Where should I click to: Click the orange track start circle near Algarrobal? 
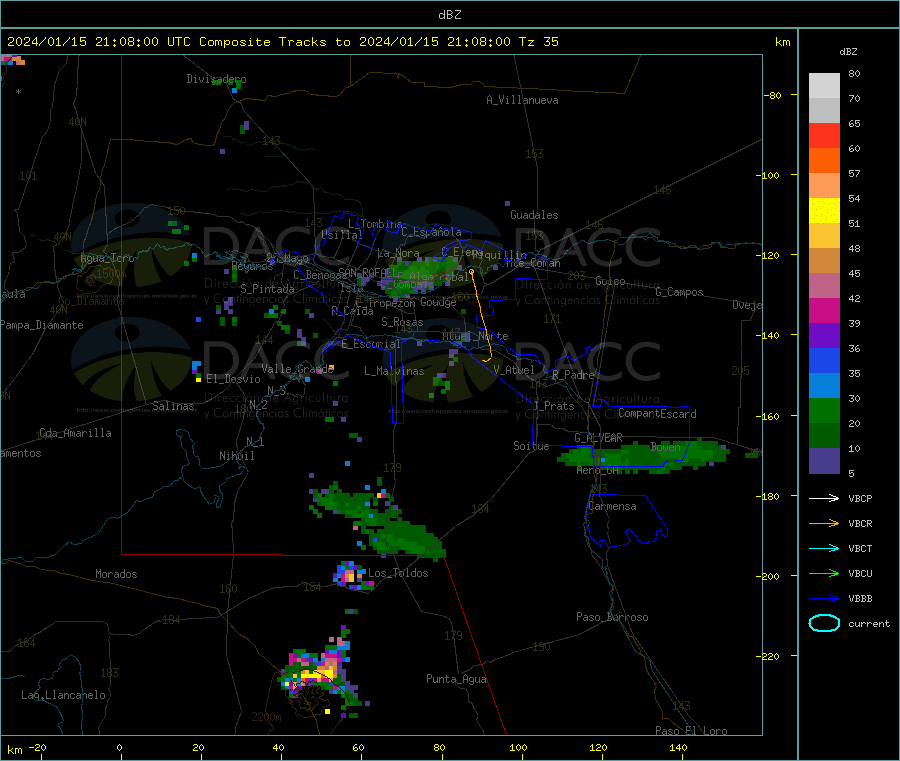(472, 271)
